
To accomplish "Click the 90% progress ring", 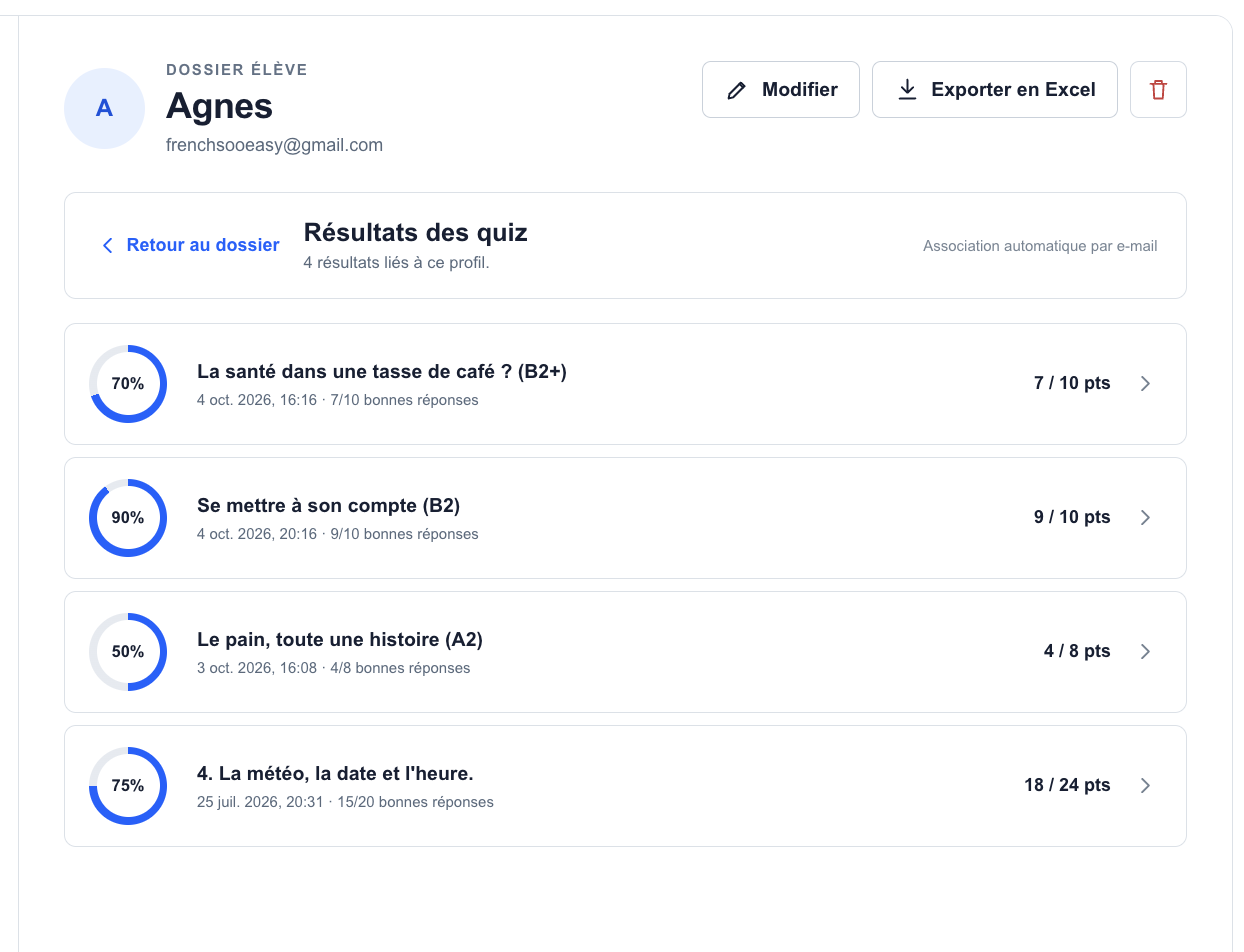I will 128,518.
